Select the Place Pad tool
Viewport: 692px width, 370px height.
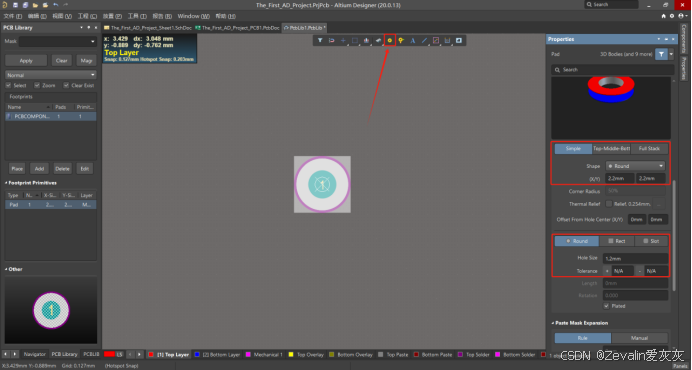[x=390, y=40]
